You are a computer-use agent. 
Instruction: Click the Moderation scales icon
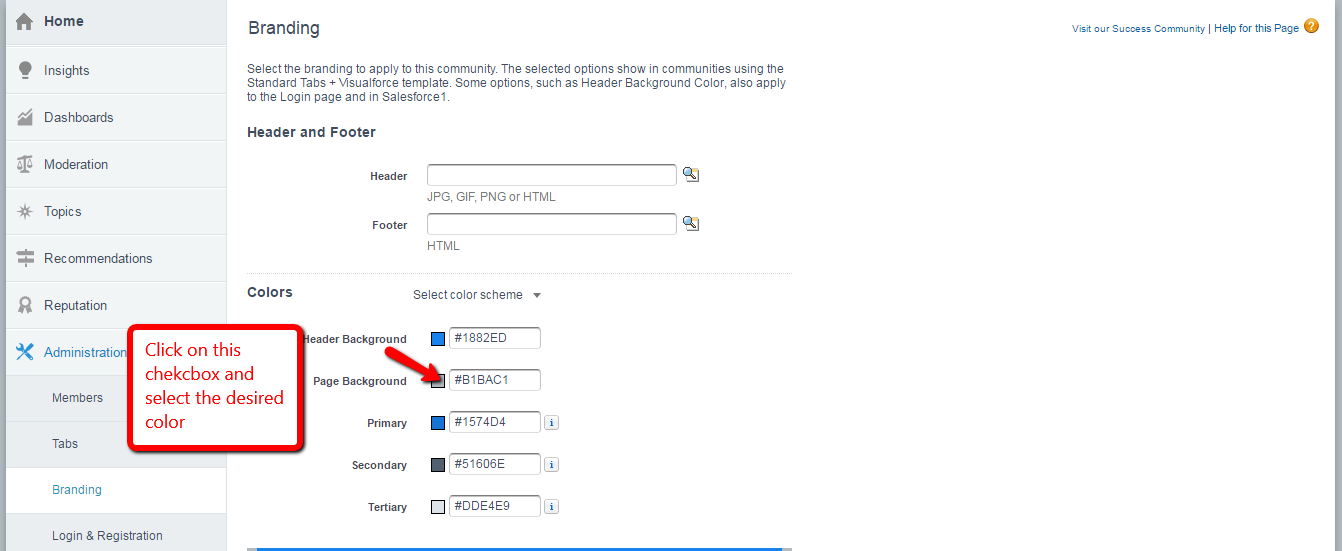26,164
